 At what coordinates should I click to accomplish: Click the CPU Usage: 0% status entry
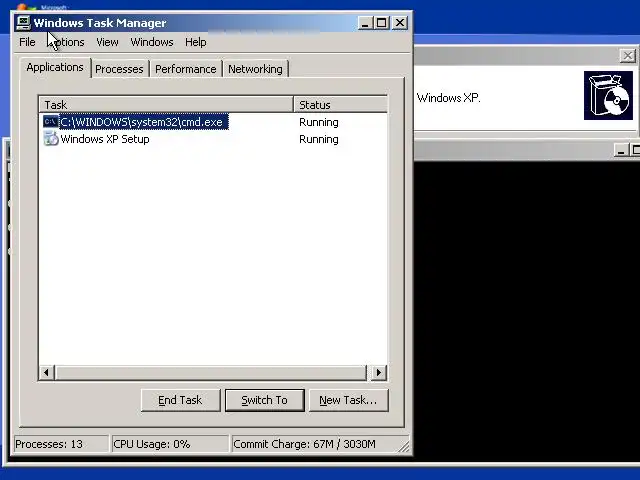pyautogui.click(x=170, y=444)
